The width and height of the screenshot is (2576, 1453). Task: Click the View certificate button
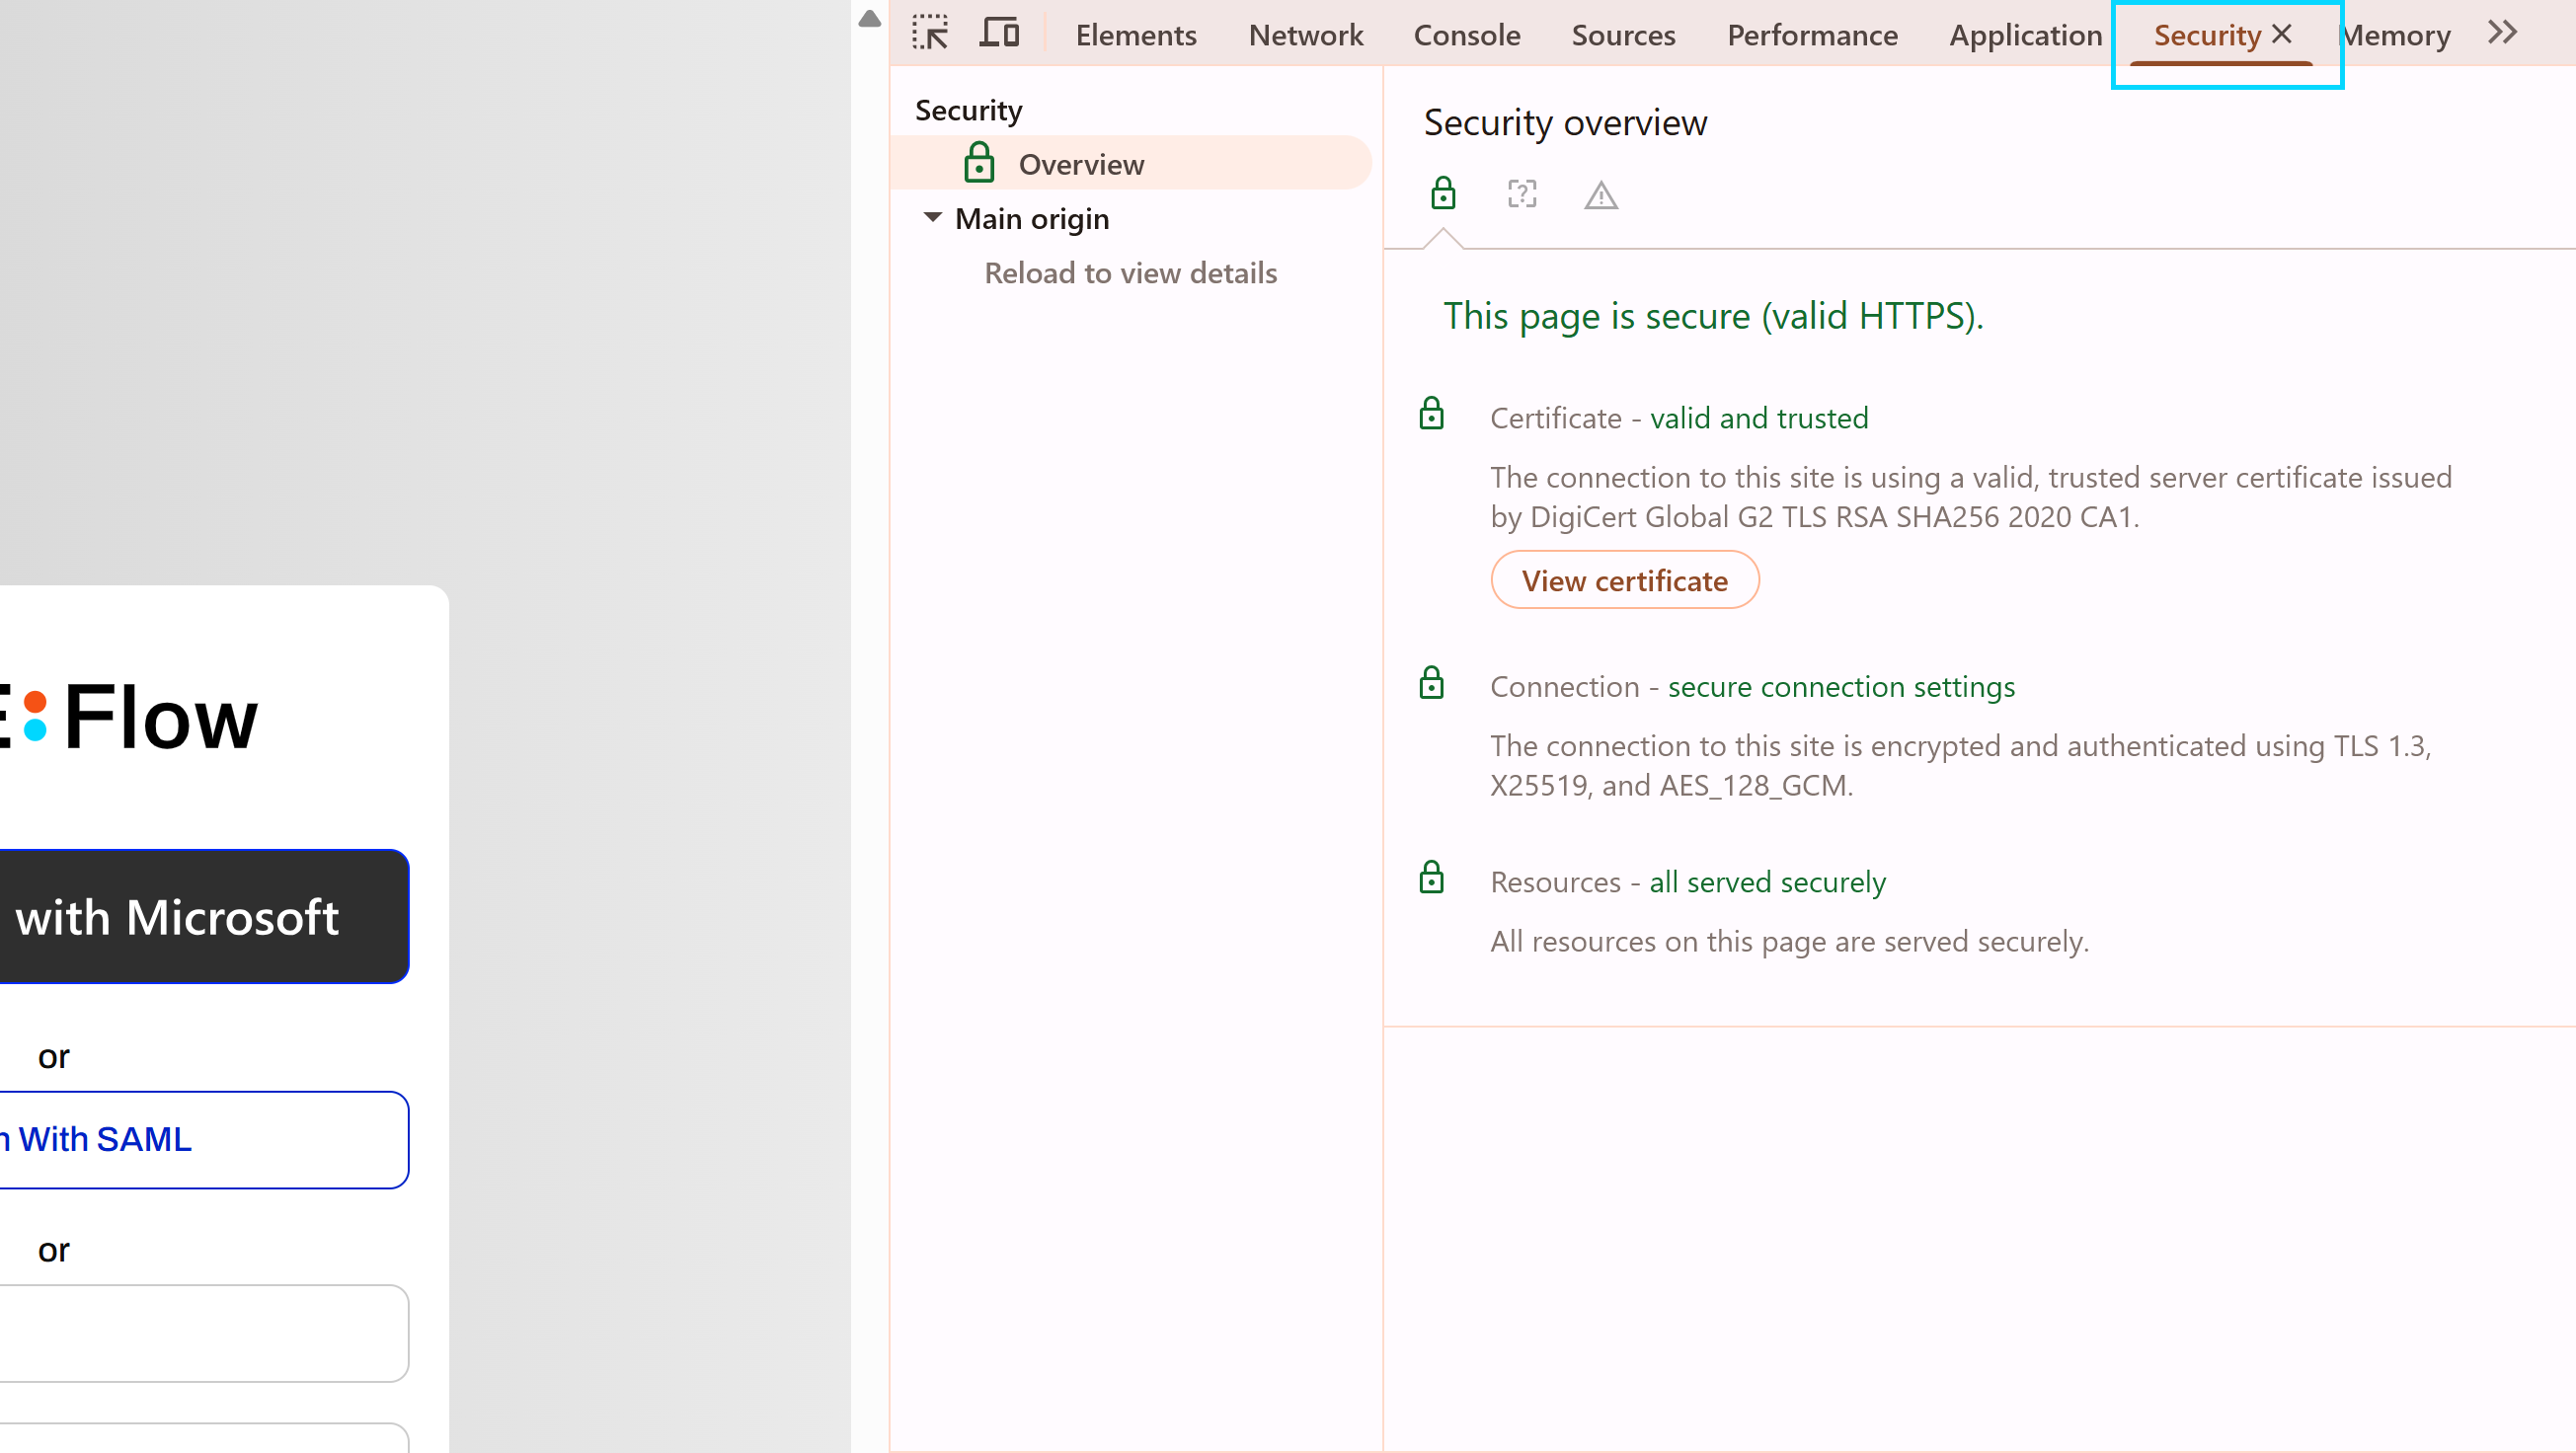[x=1624, y=580]
